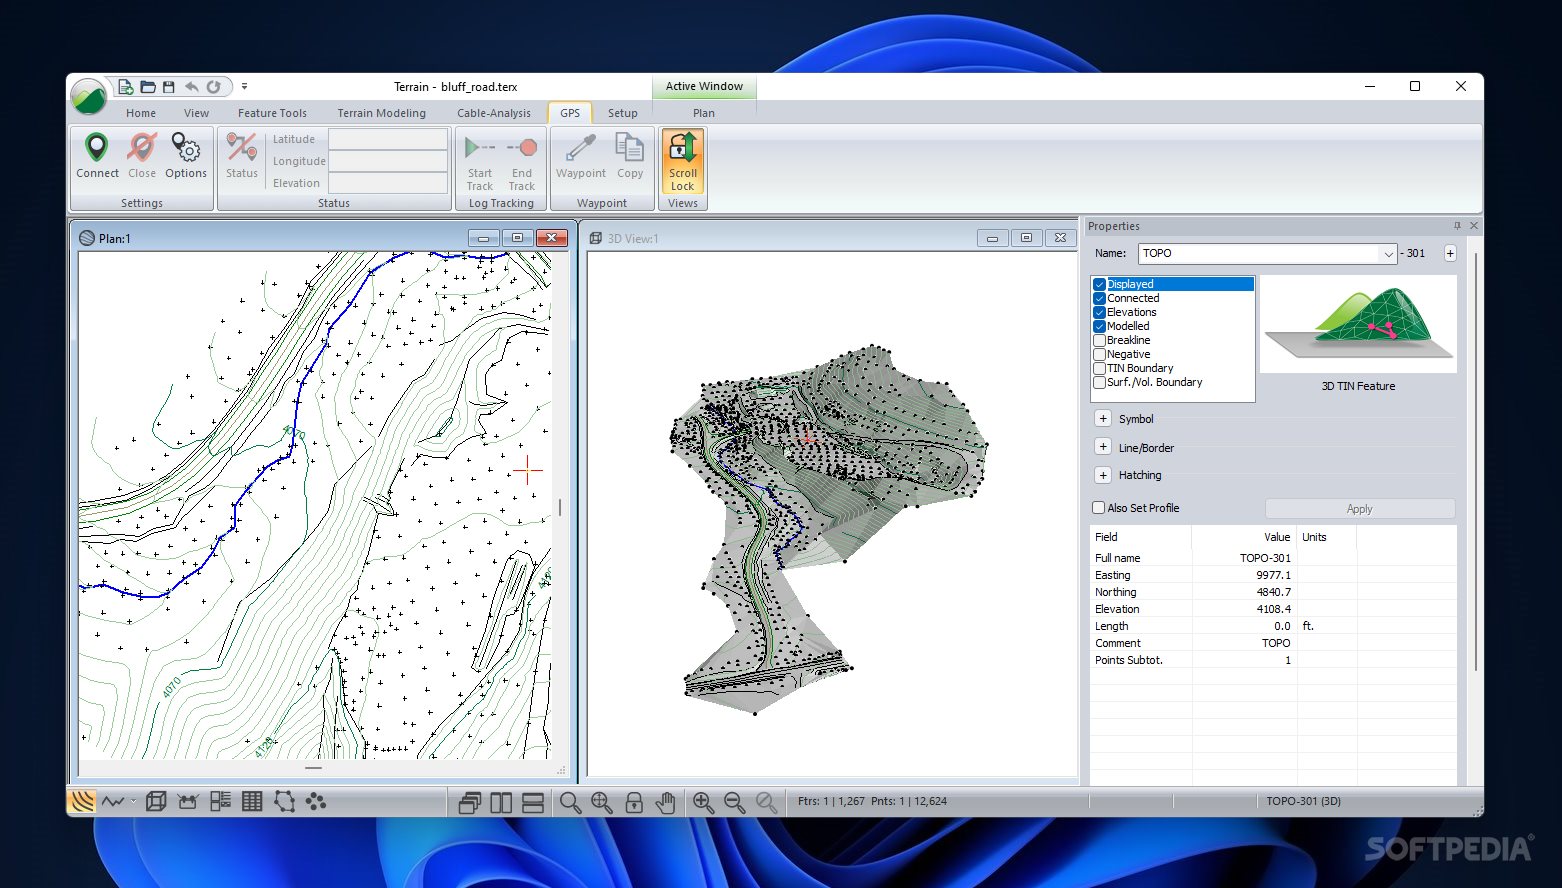
Task: Expand the Symbol section
Action: 1103,419
